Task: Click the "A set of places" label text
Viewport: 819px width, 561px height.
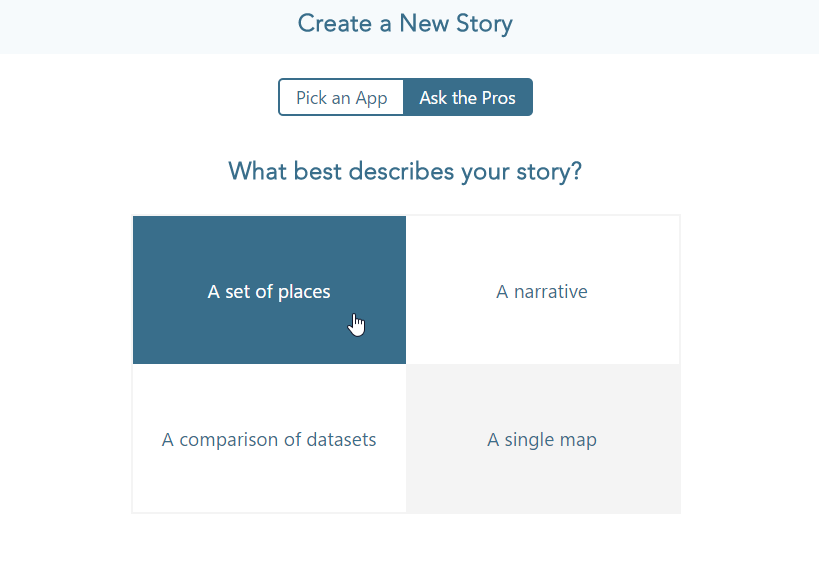Action: tap(269, 292)
